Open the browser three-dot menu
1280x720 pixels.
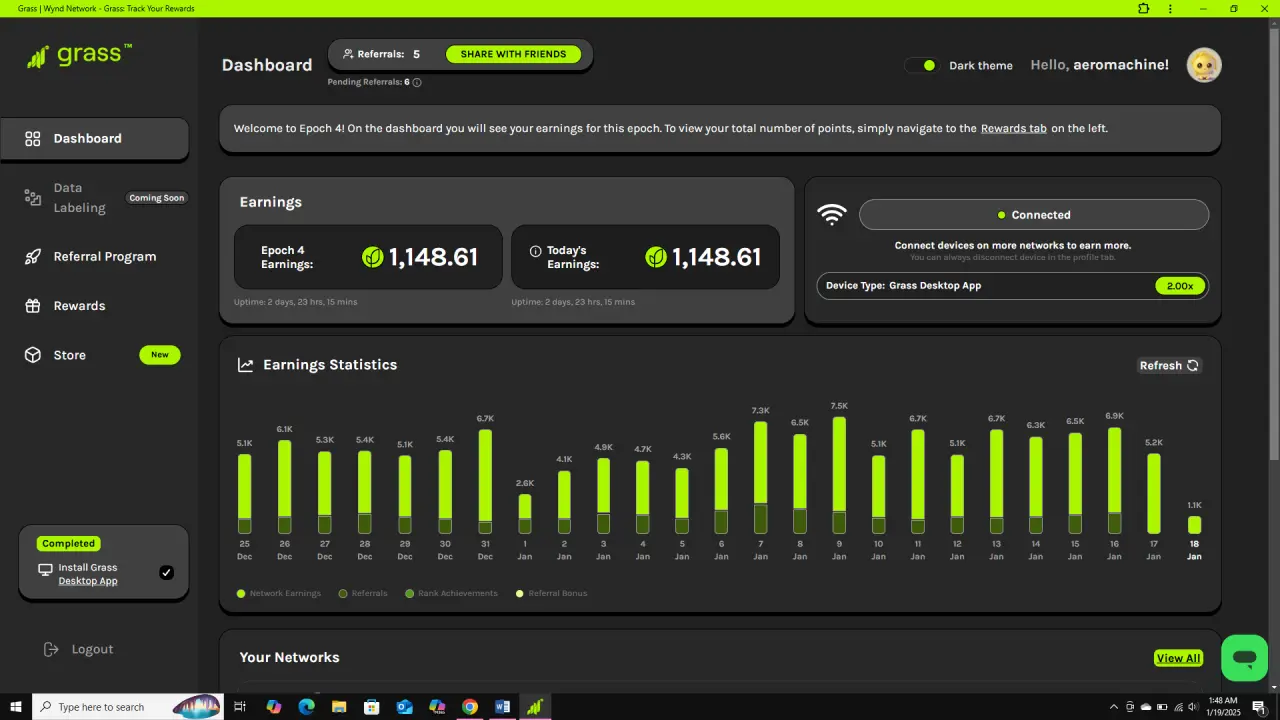(x=1170, y=8)
